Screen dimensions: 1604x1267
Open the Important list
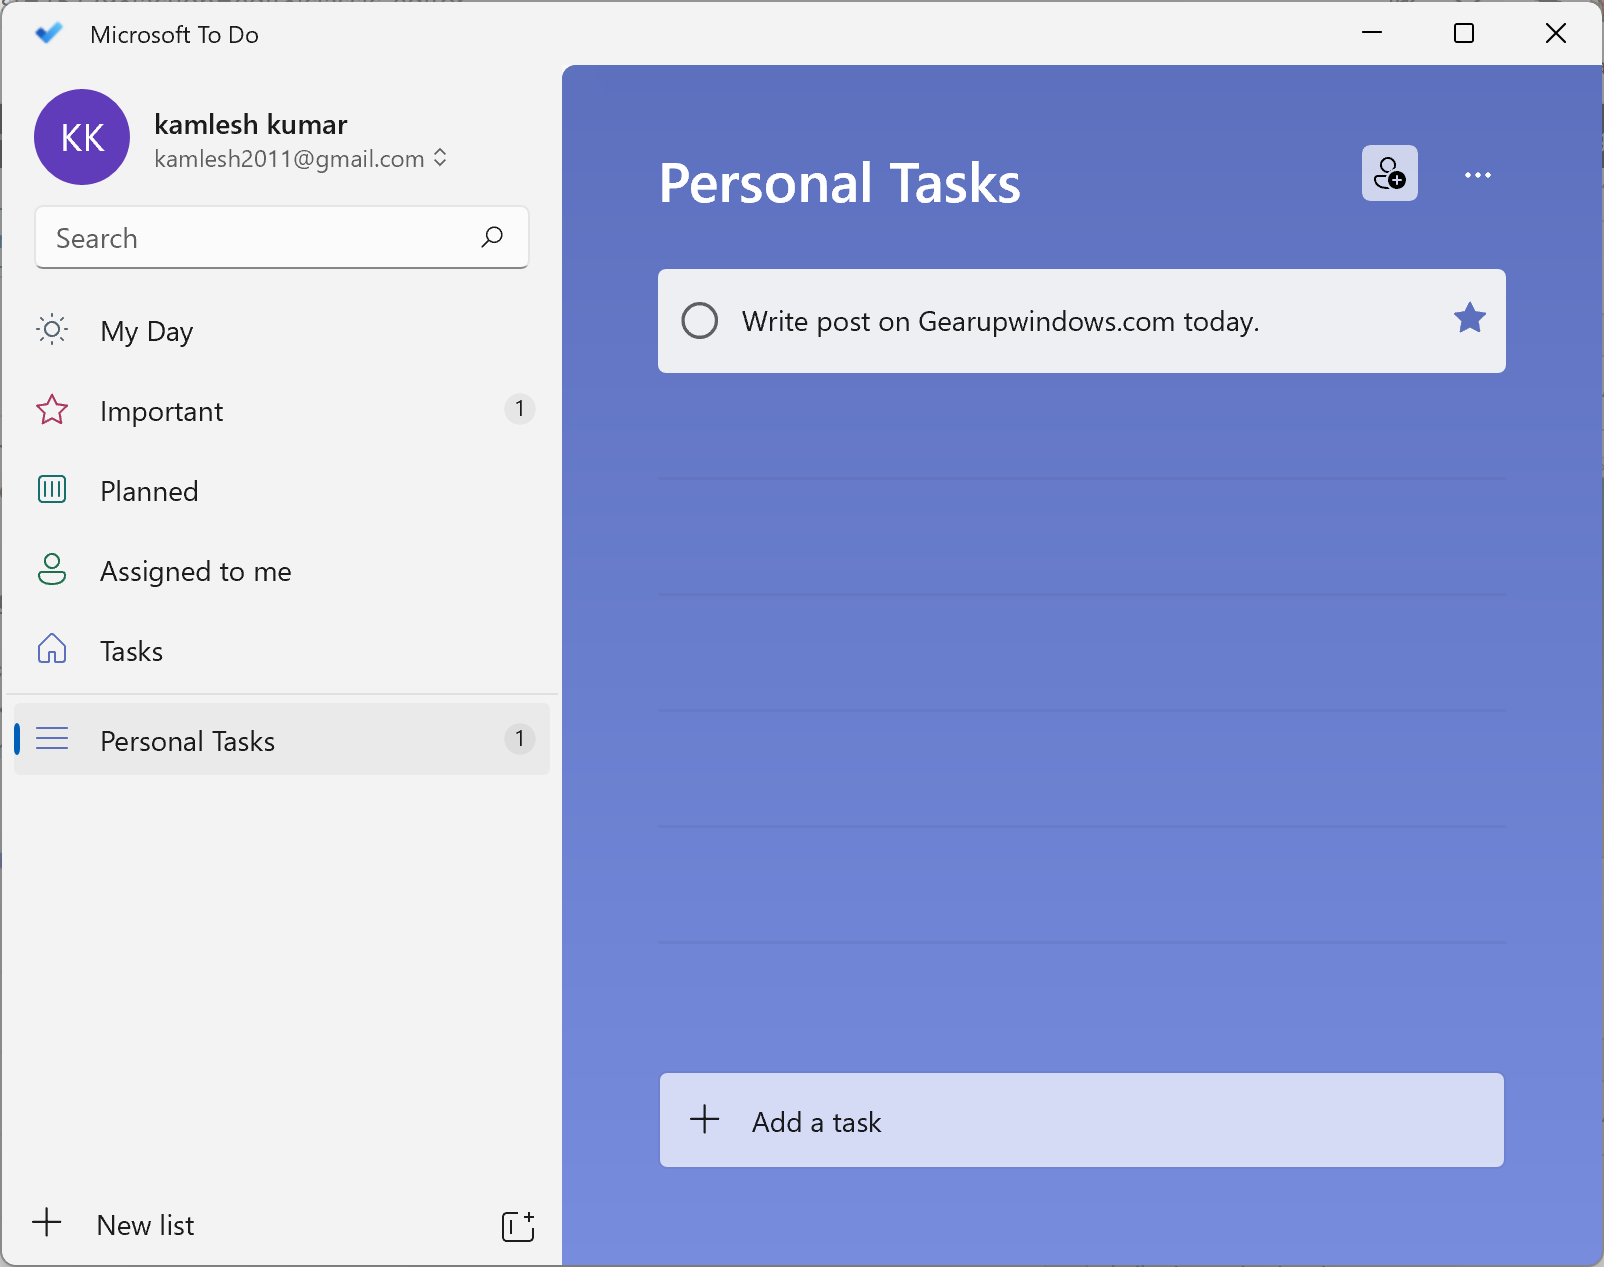click(281, 410)
